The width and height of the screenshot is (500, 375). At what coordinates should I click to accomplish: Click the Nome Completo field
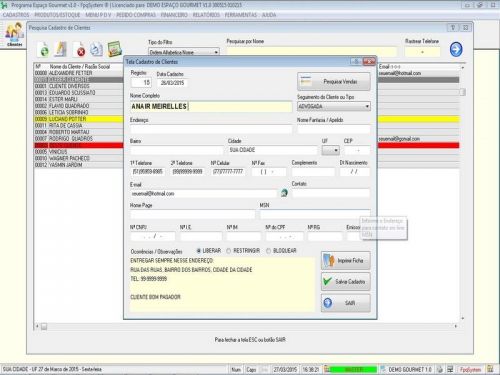click(211, 106)
